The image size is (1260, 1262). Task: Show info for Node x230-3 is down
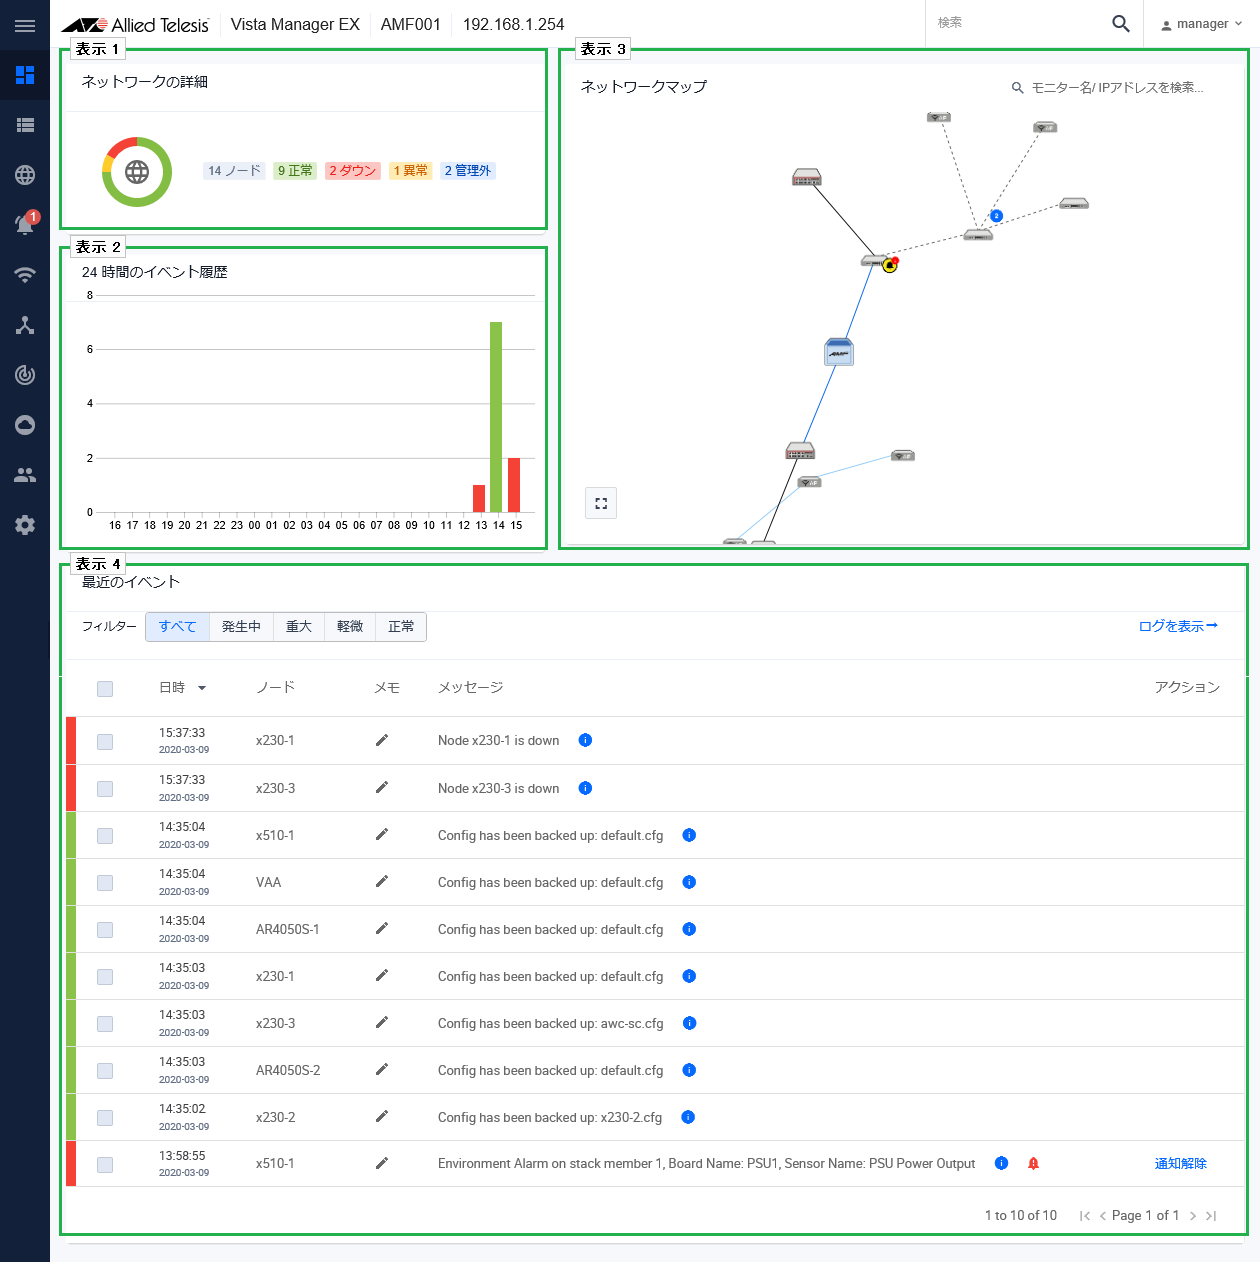coord(586,788)
